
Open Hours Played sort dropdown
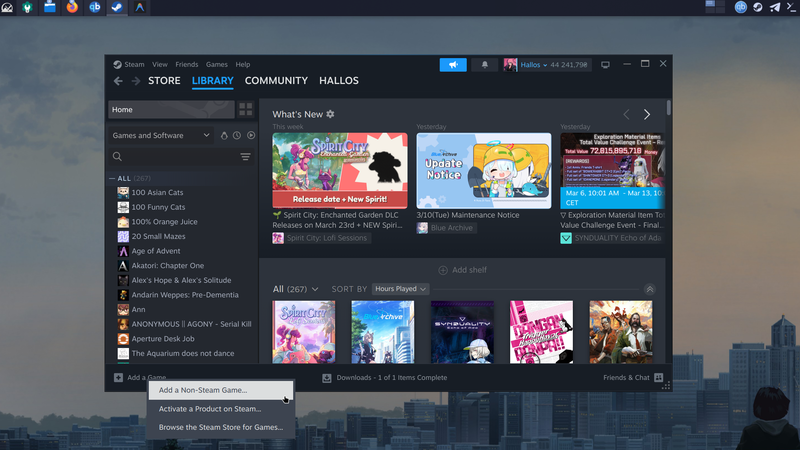(401, 289)
